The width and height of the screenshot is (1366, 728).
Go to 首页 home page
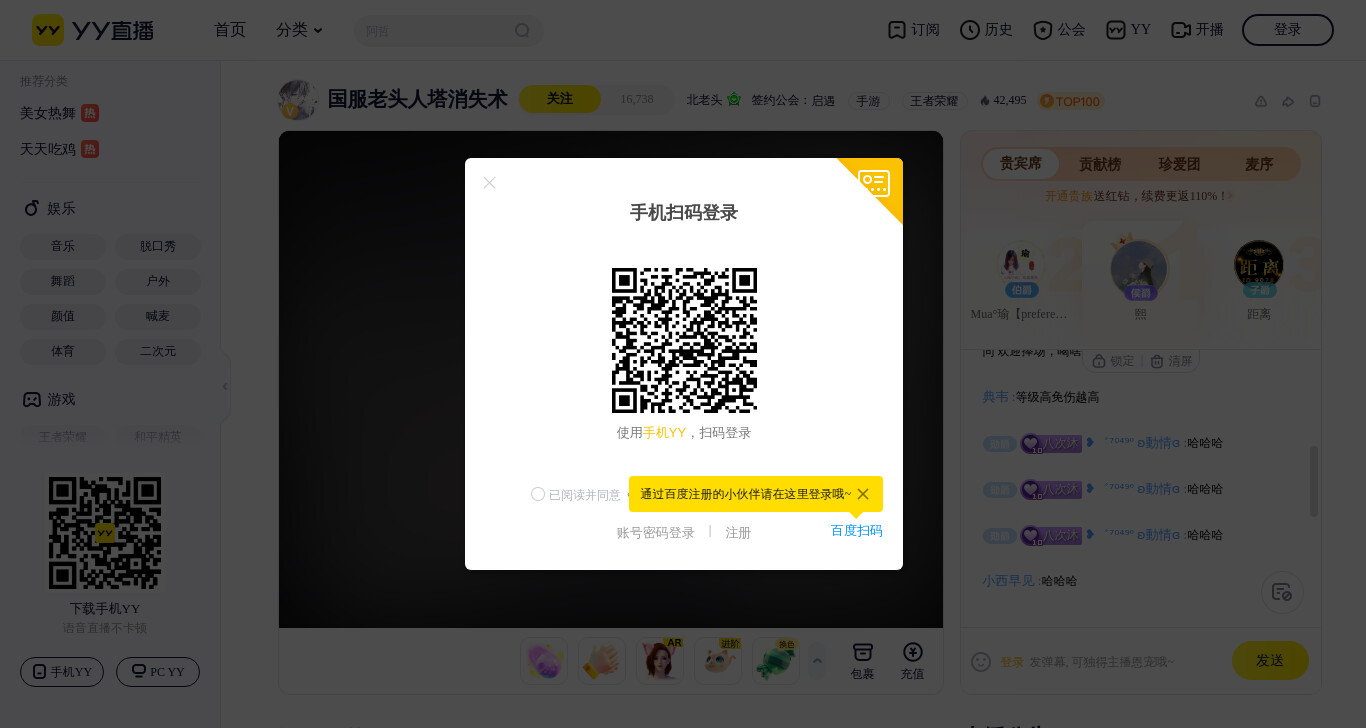pos(230,30)
